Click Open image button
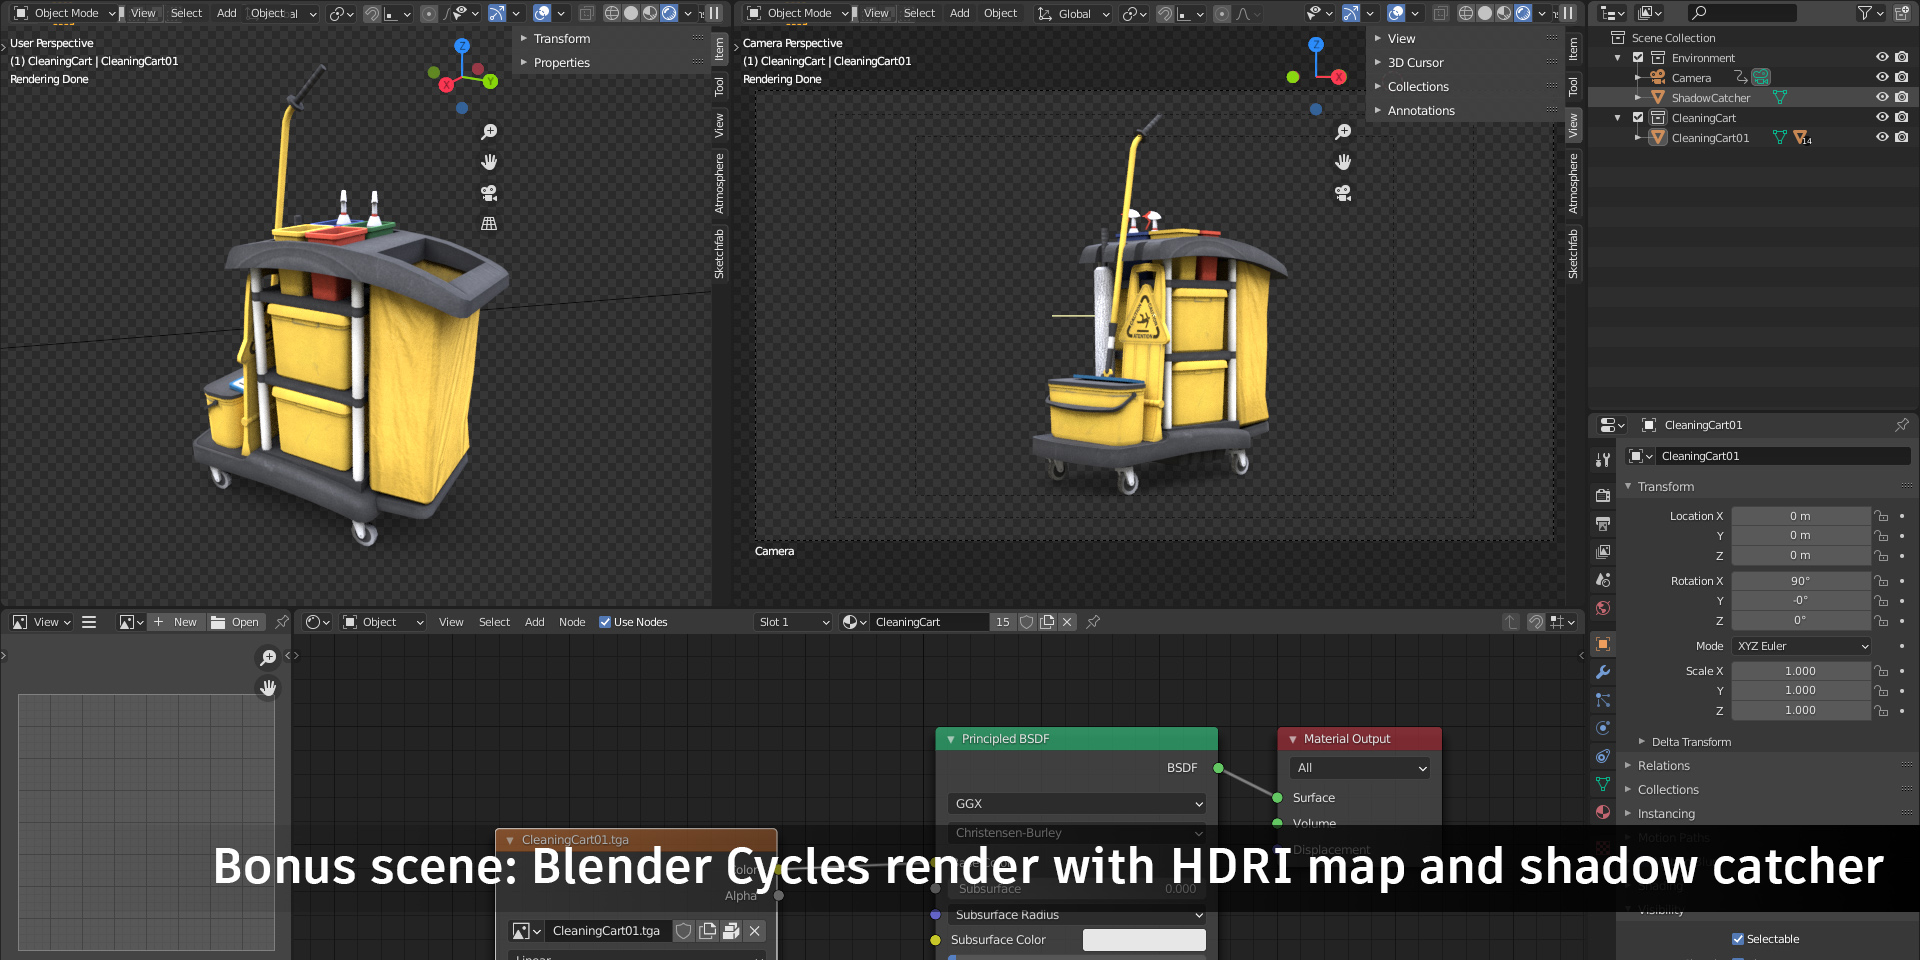The width and height of the screenshot is (1920, 960). 235,622
